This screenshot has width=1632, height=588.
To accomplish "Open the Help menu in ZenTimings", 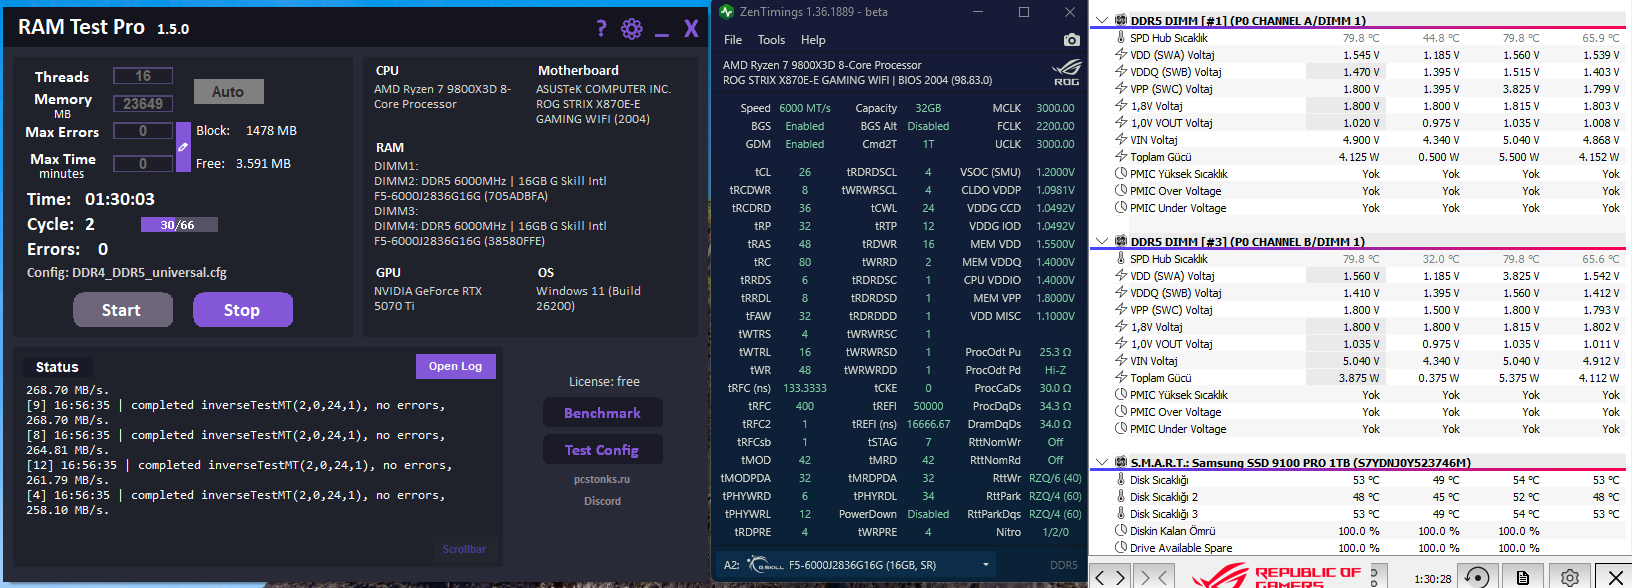I will click(813, 40).
